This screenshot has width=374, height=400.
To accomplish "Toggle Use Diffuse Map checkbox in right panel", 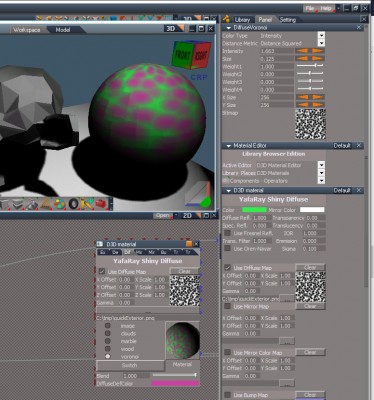I will 228,268.
